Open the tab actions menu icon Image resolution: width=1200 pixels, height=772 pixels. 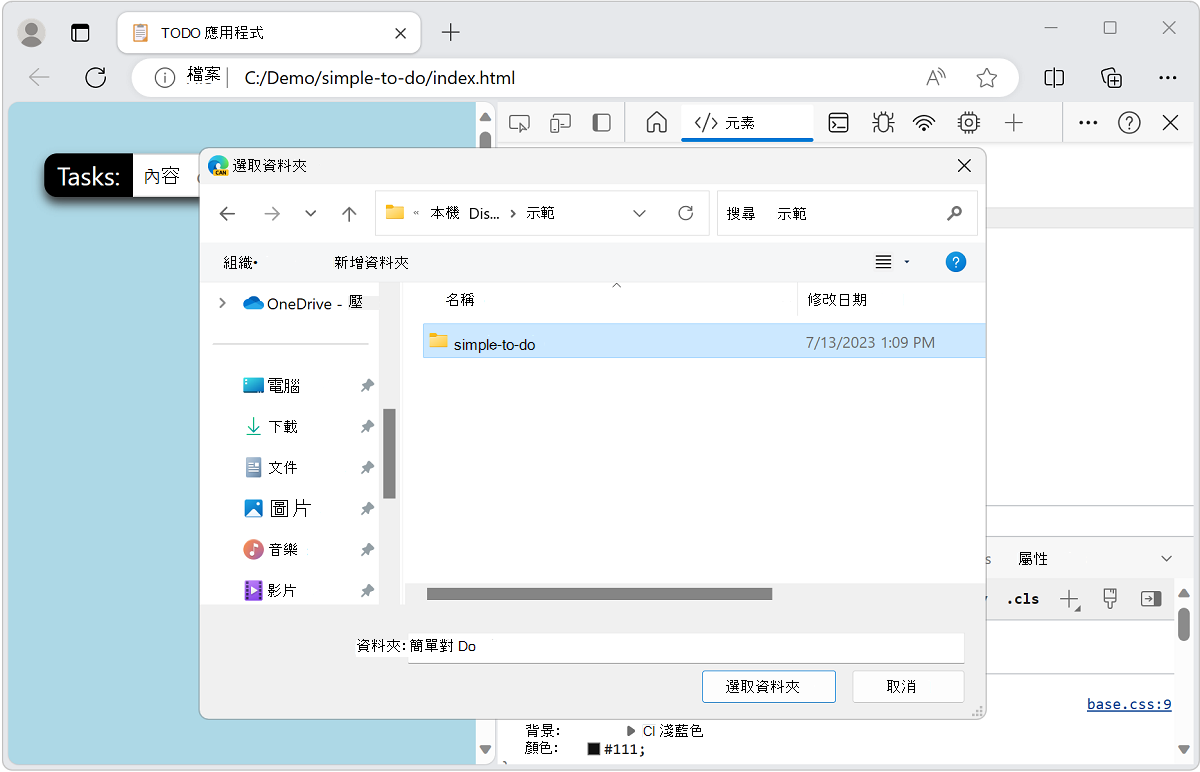coord(80,33)
